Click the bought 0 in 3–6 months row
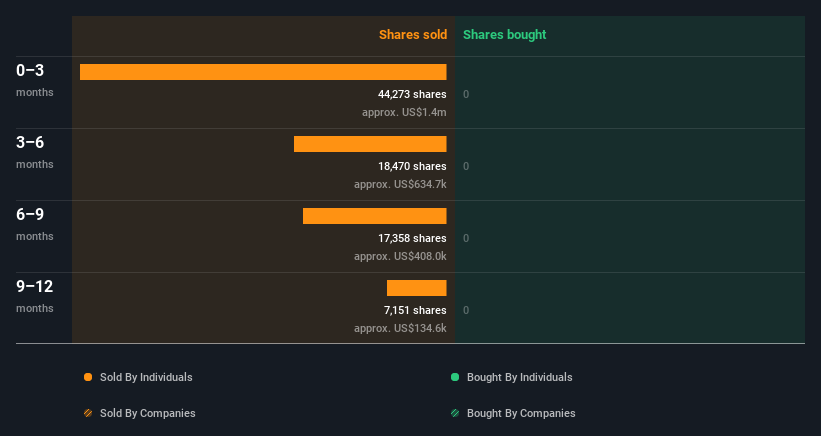The image size is (821, 436). (466, 166)
